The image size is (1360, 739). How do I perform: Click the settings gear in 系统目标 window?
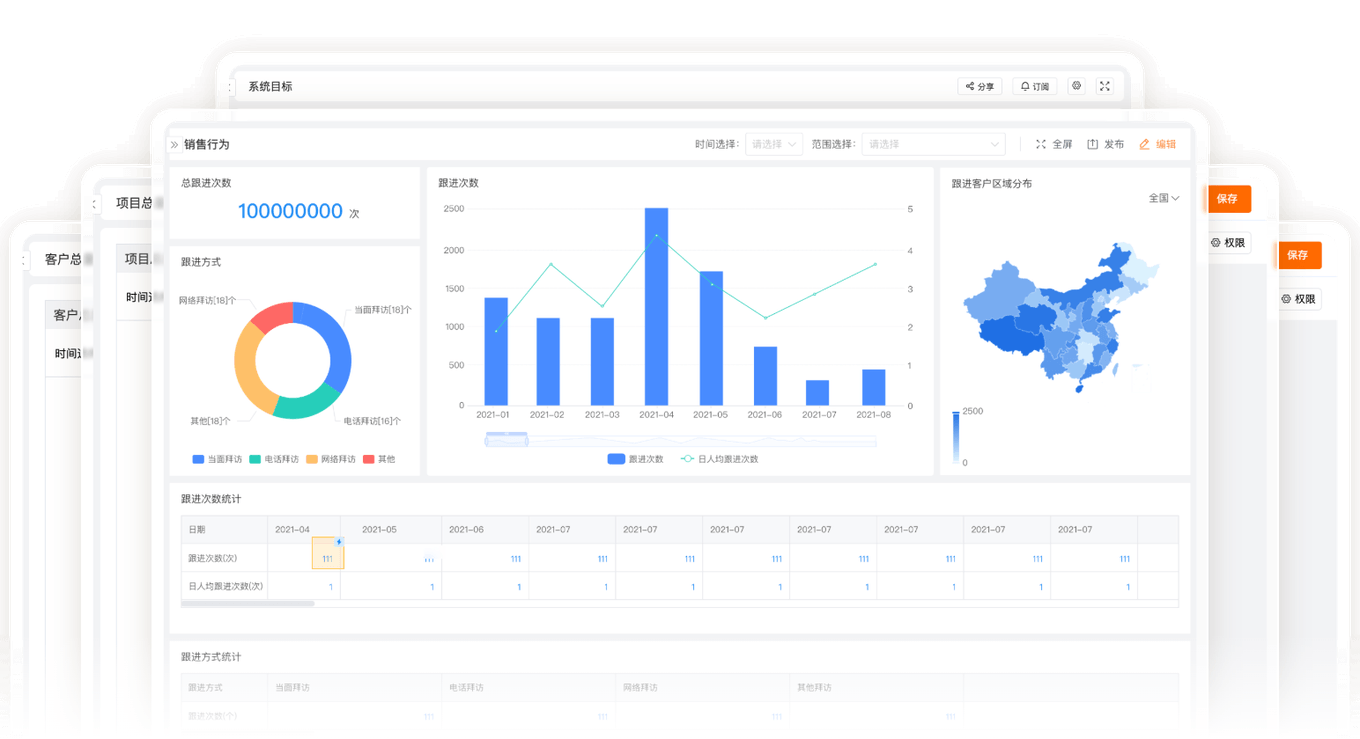1077,86
